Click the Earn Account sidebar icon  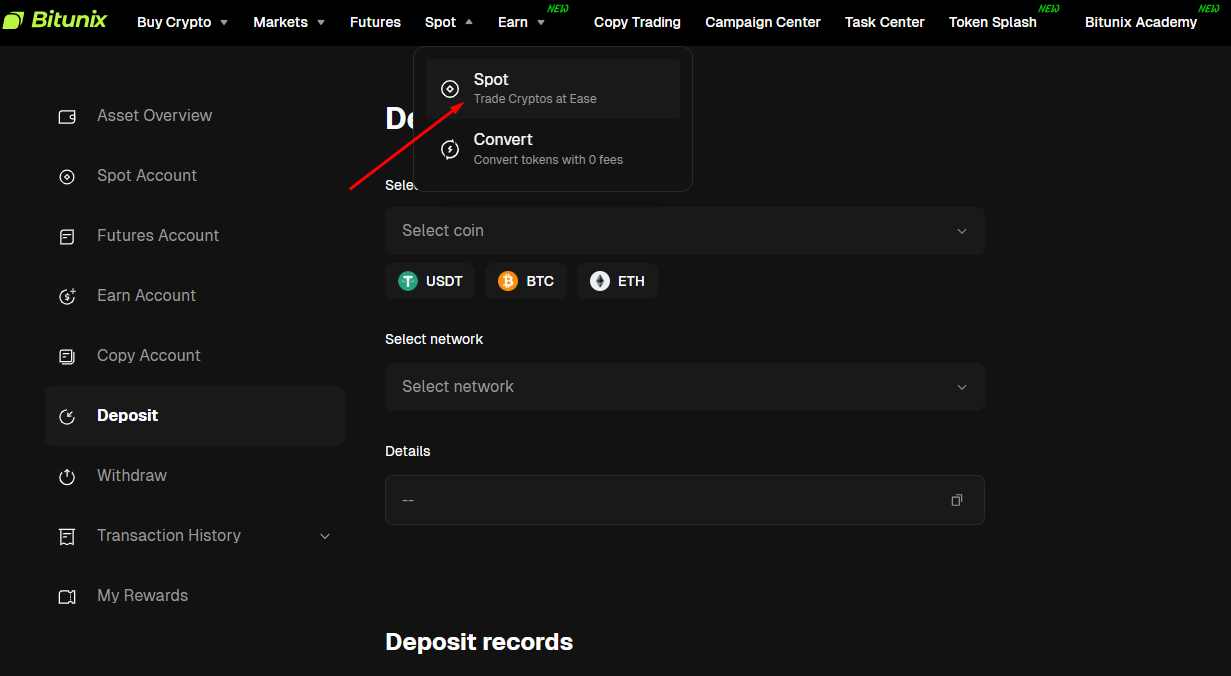67,296
